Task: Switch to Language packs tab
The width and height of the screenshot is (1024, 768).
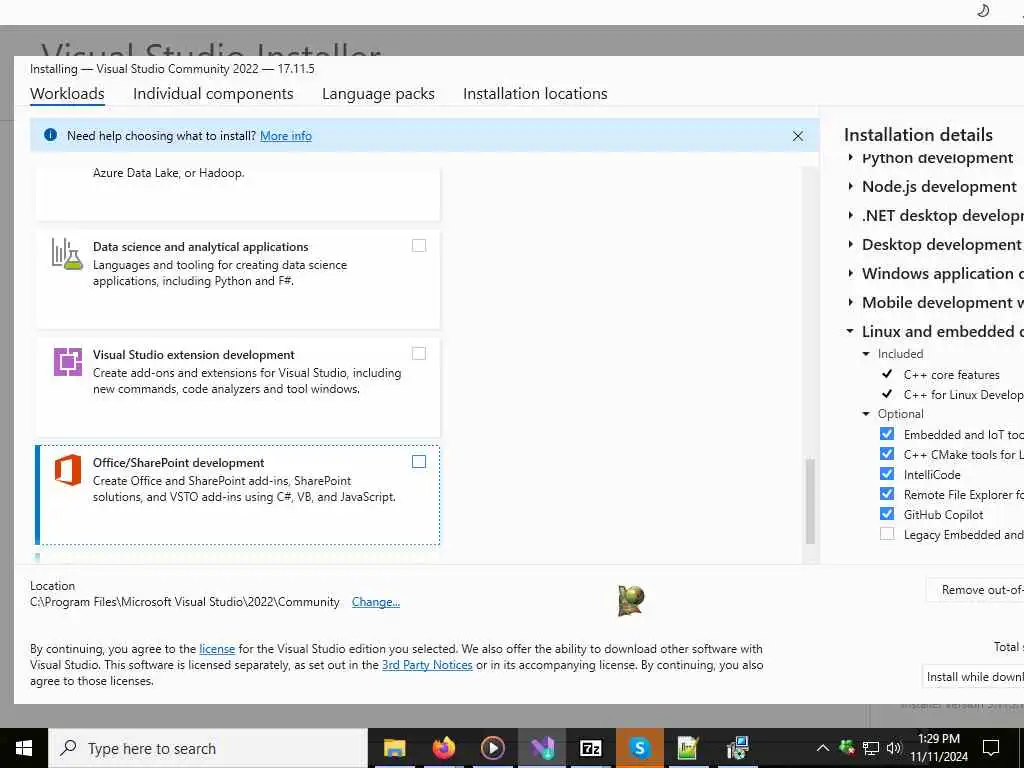Action: tap(378, 93)
